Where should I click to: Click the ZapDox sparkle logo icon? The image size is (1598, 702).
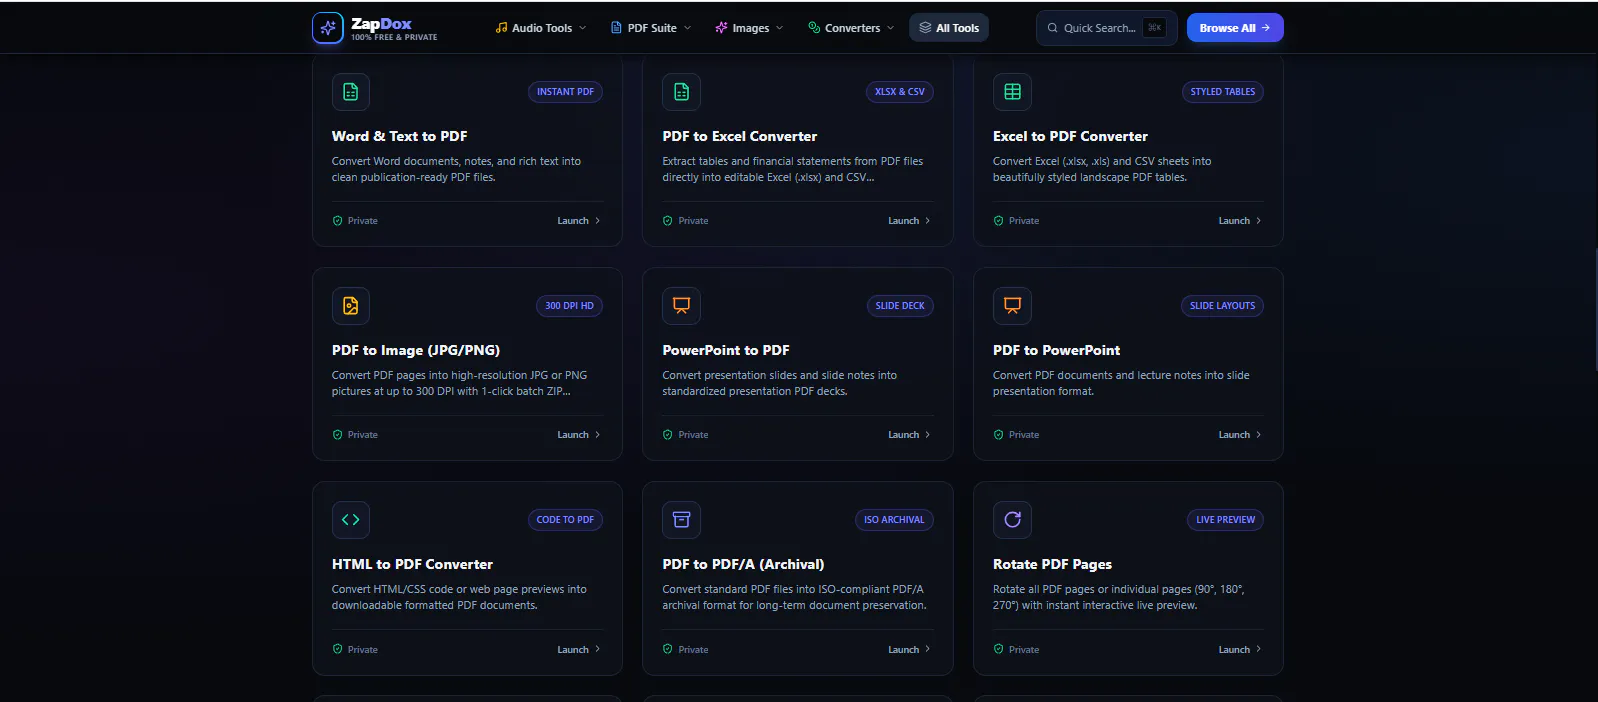pyautogui.click(x=328, y=28)
